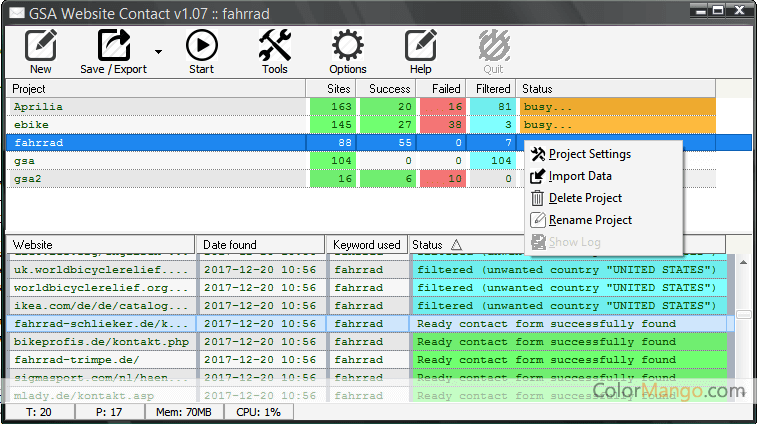Screen dimensions: 757x424
Task: Click the Delete Project trash icon
Action: [537, 198]
